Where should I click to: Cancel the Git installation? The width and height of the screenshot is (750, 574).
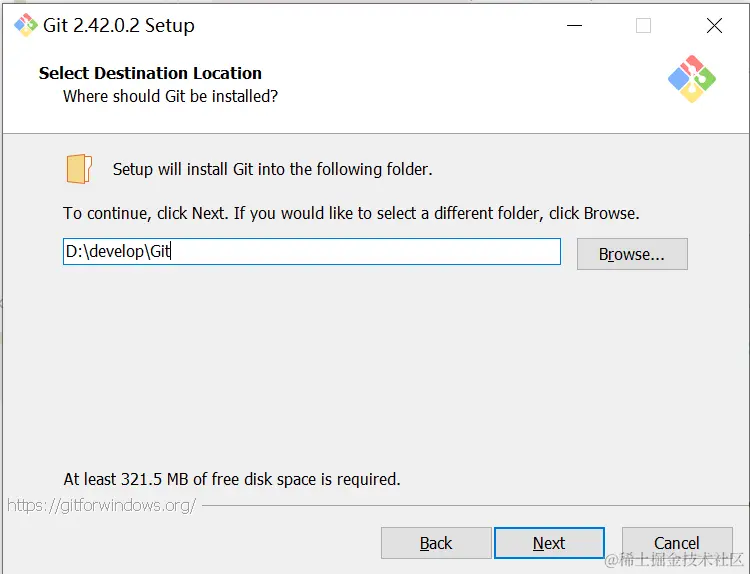tap(677, 543)
